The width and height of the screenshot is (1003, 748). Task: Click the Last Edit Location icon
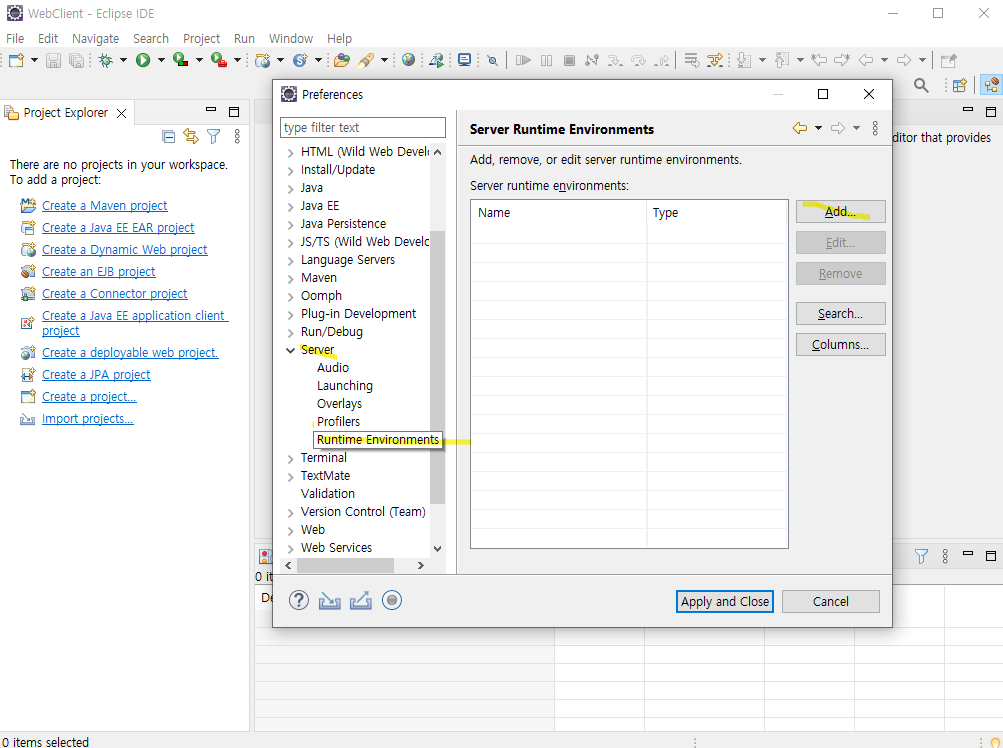(x=819, y=60)
